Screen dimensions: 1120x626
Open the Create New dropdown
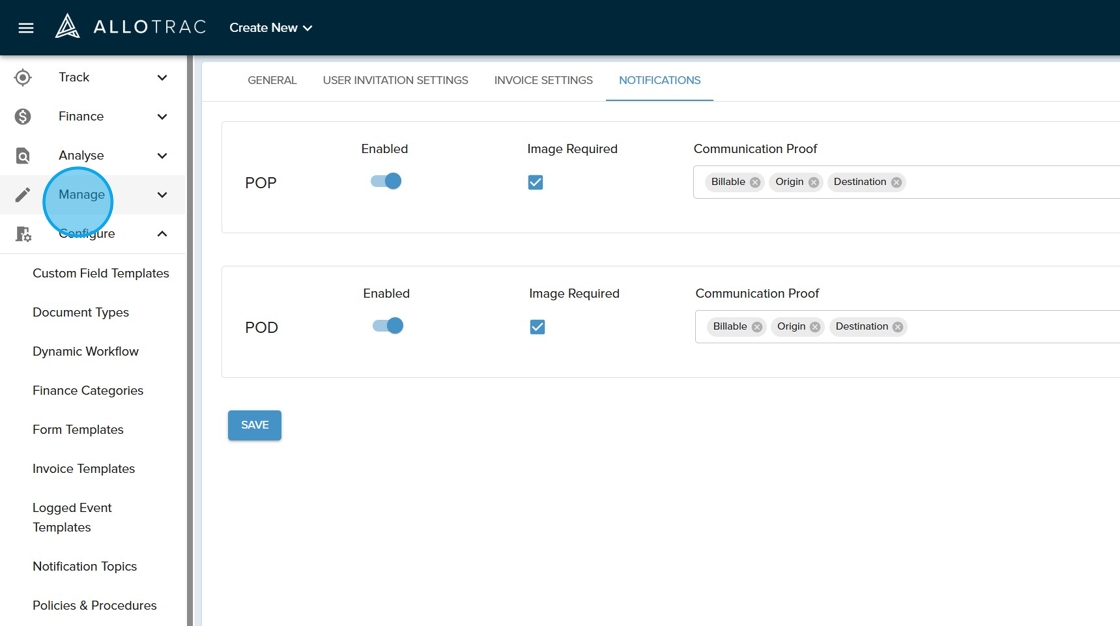coord(271,28)
